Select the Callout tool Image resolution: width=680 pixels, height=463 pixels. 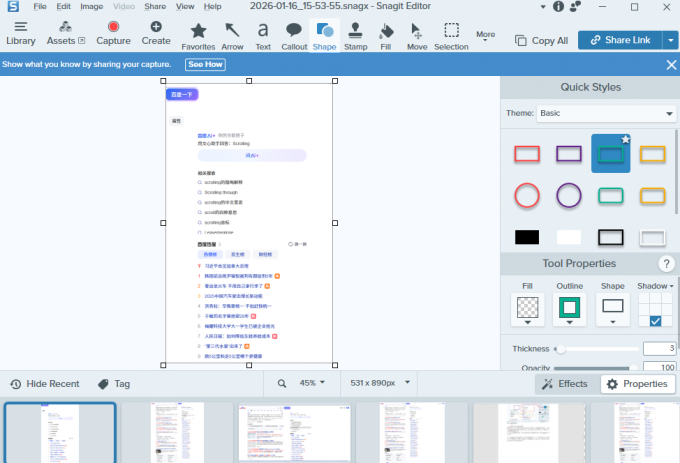click(x=294, y=35)
